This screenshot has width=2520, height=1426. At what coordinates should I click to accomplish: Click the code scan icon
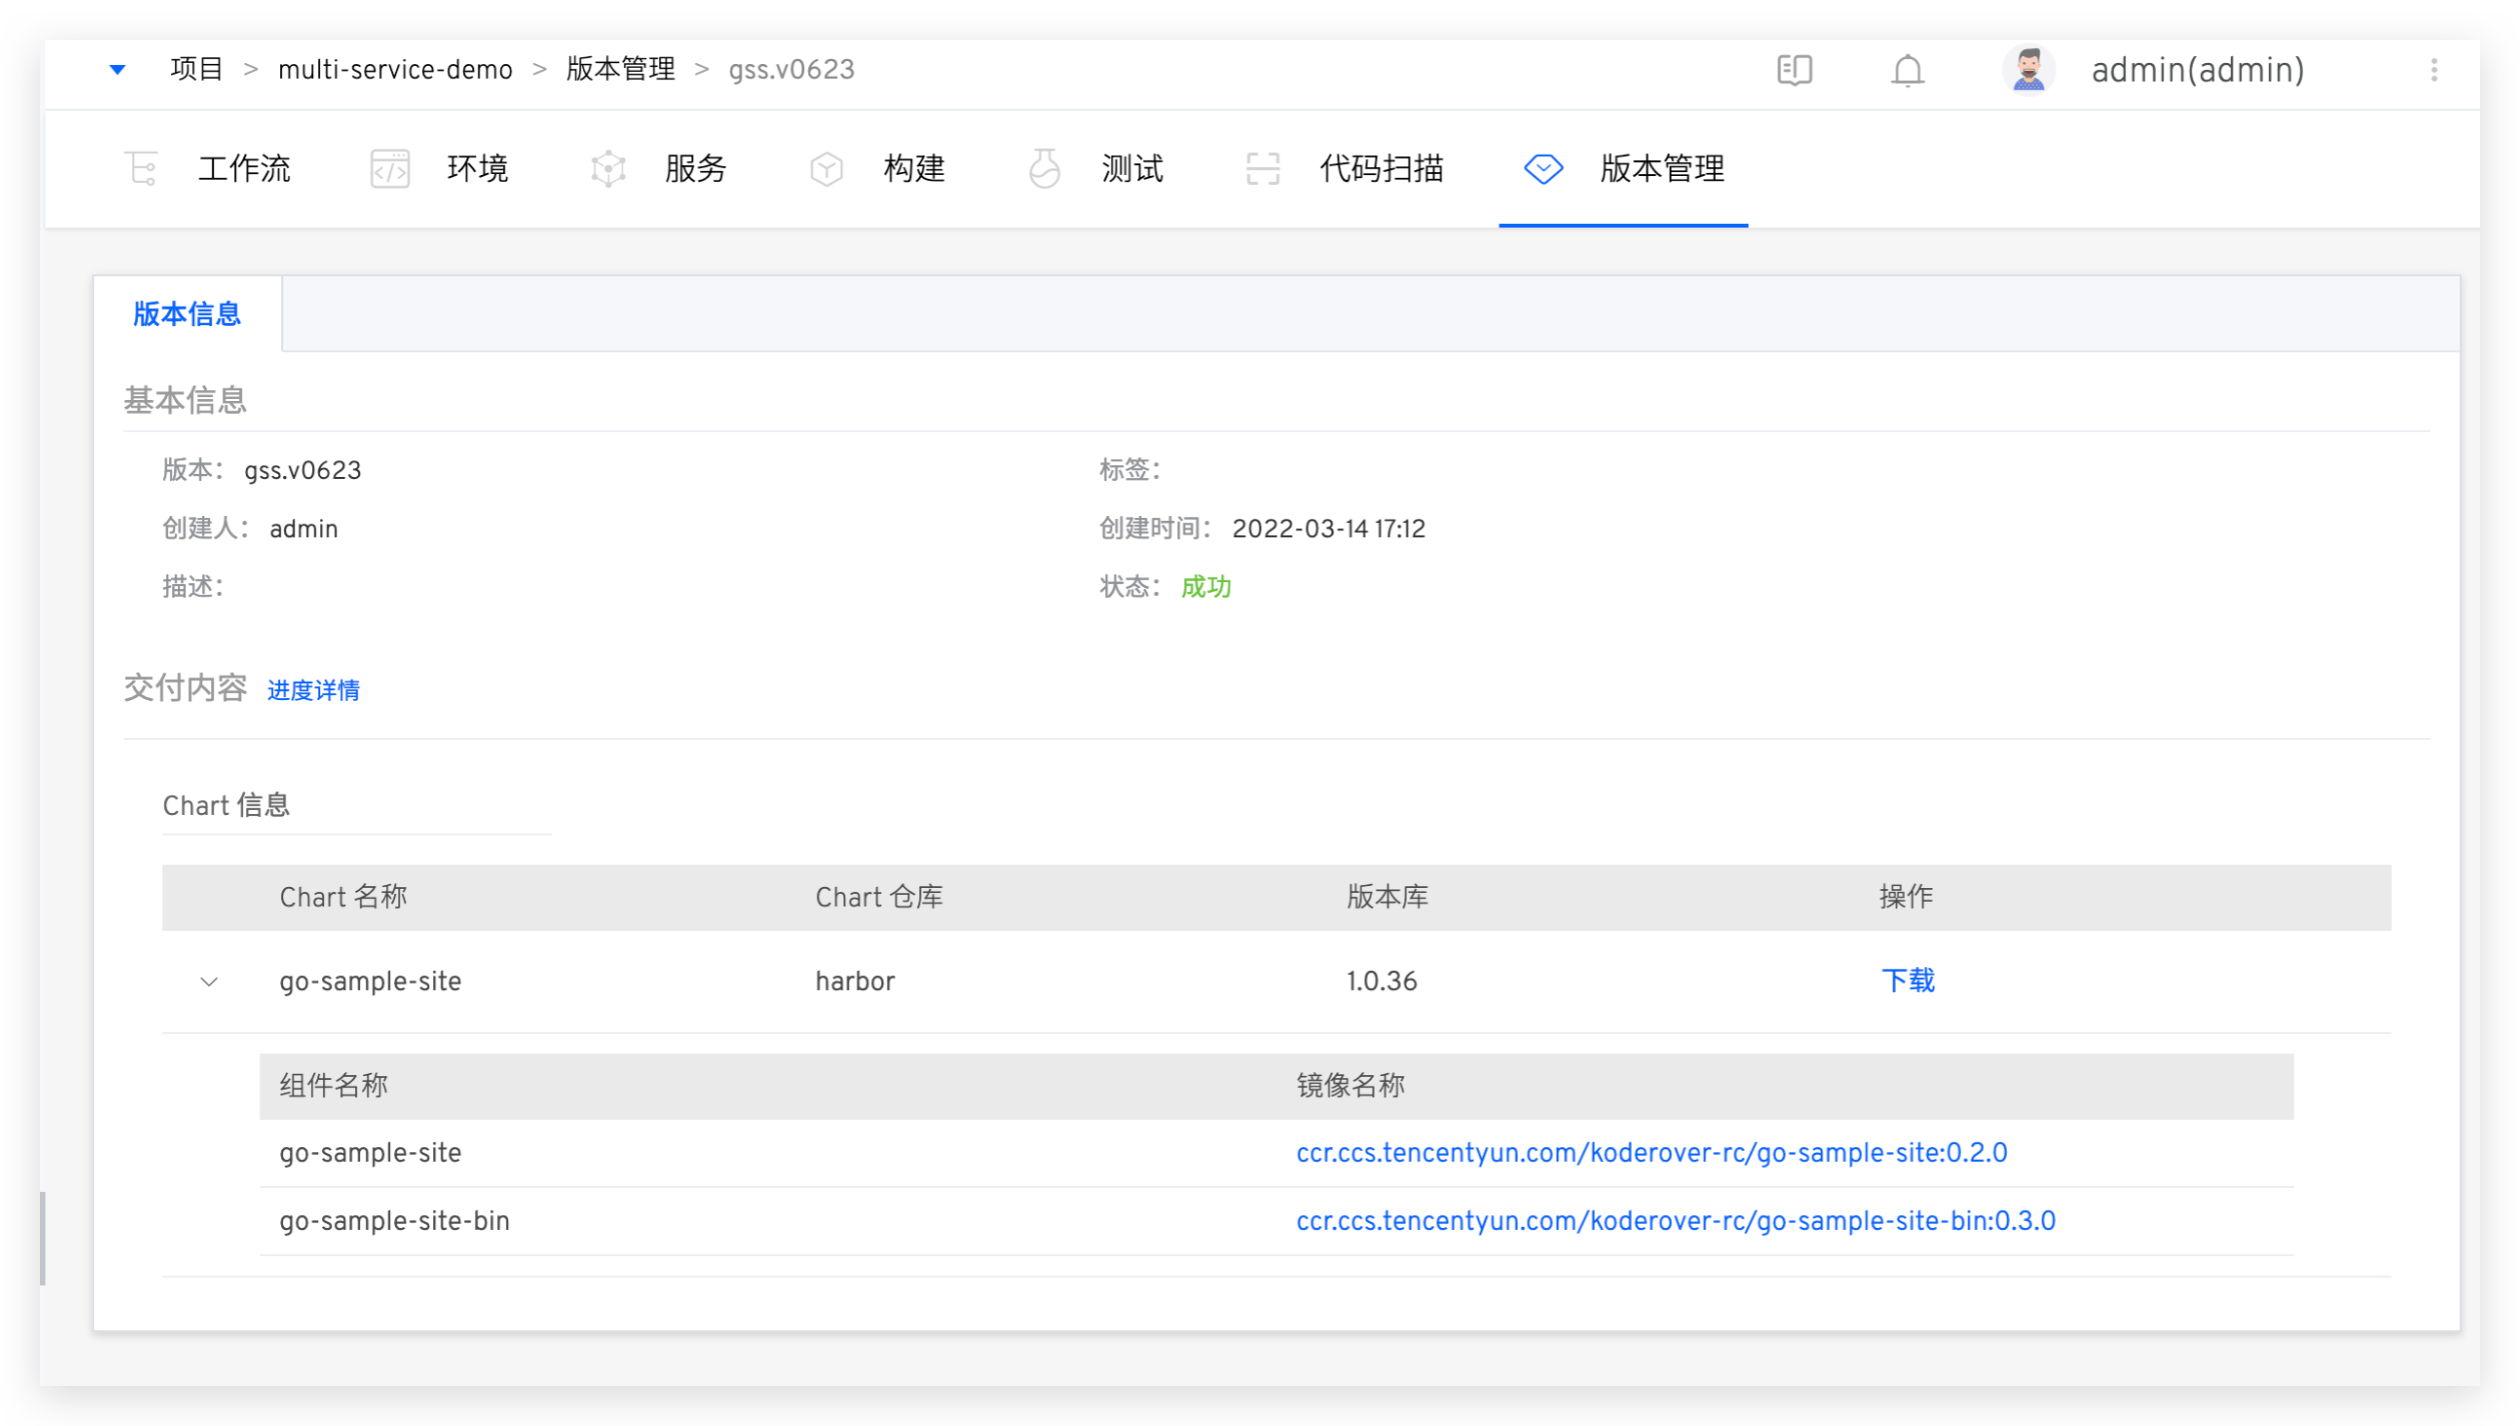(x=1262, y=168)
